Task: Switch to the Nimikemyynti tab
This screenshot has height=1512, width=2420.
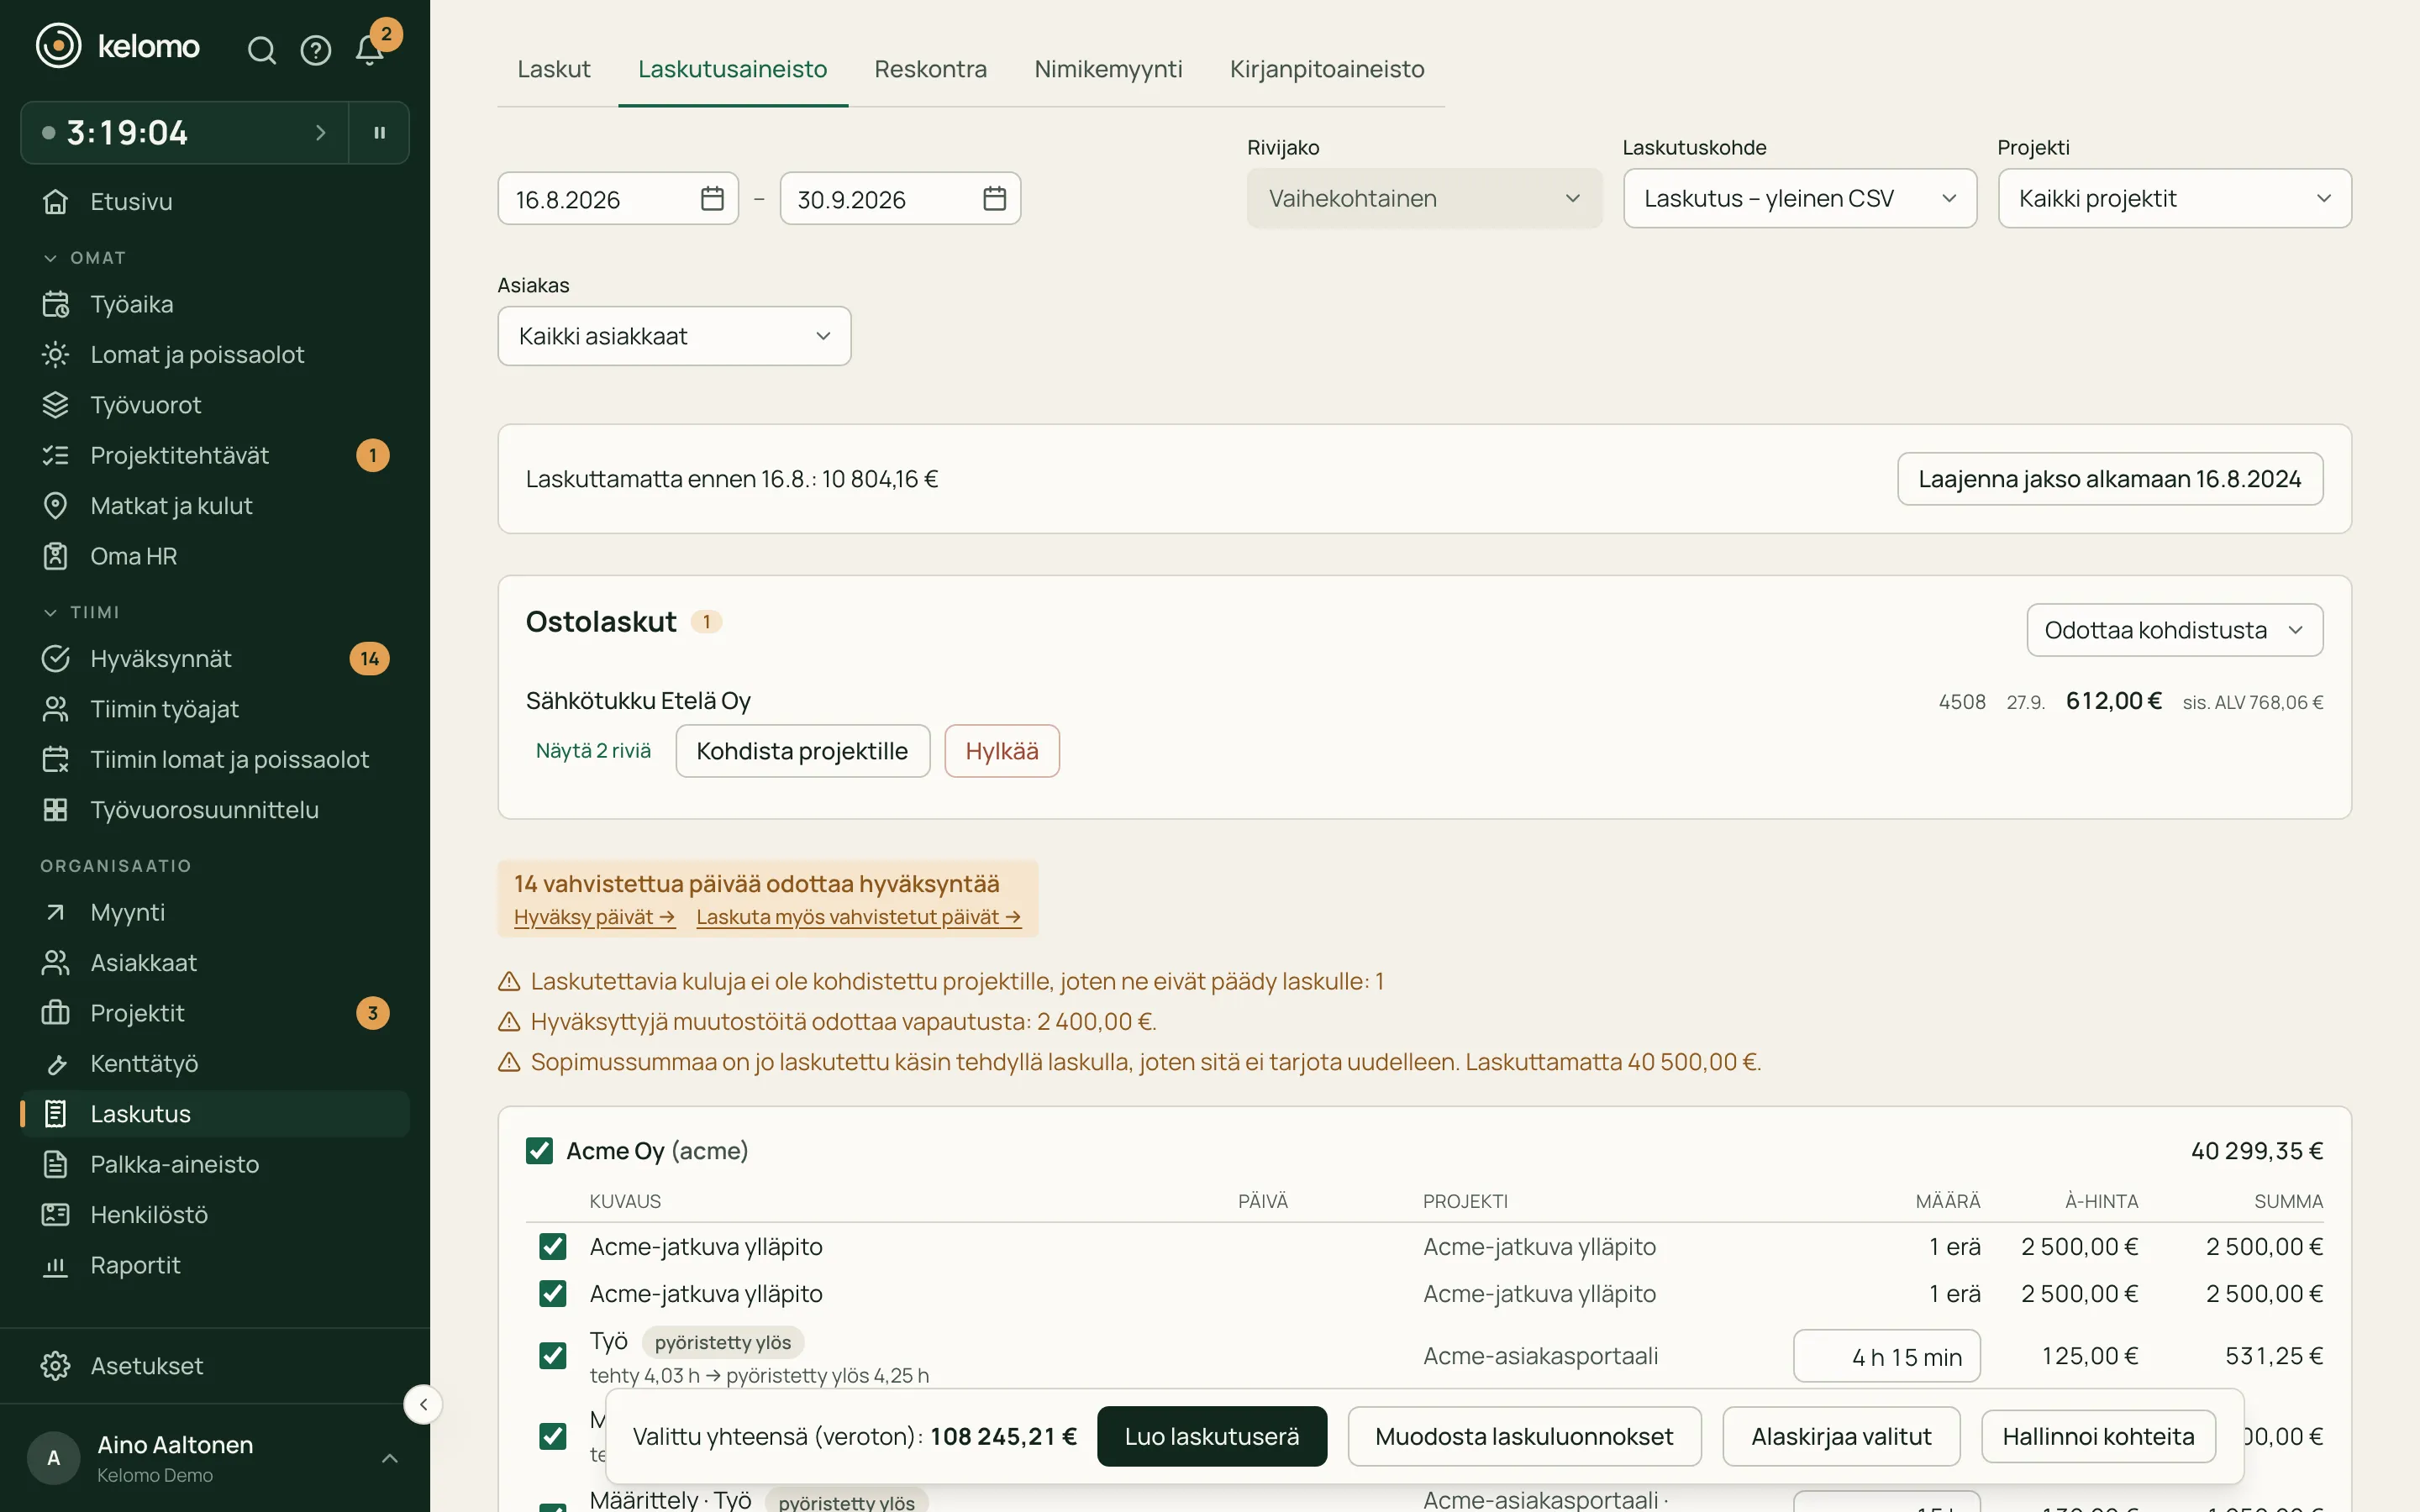Action: 1108,69
